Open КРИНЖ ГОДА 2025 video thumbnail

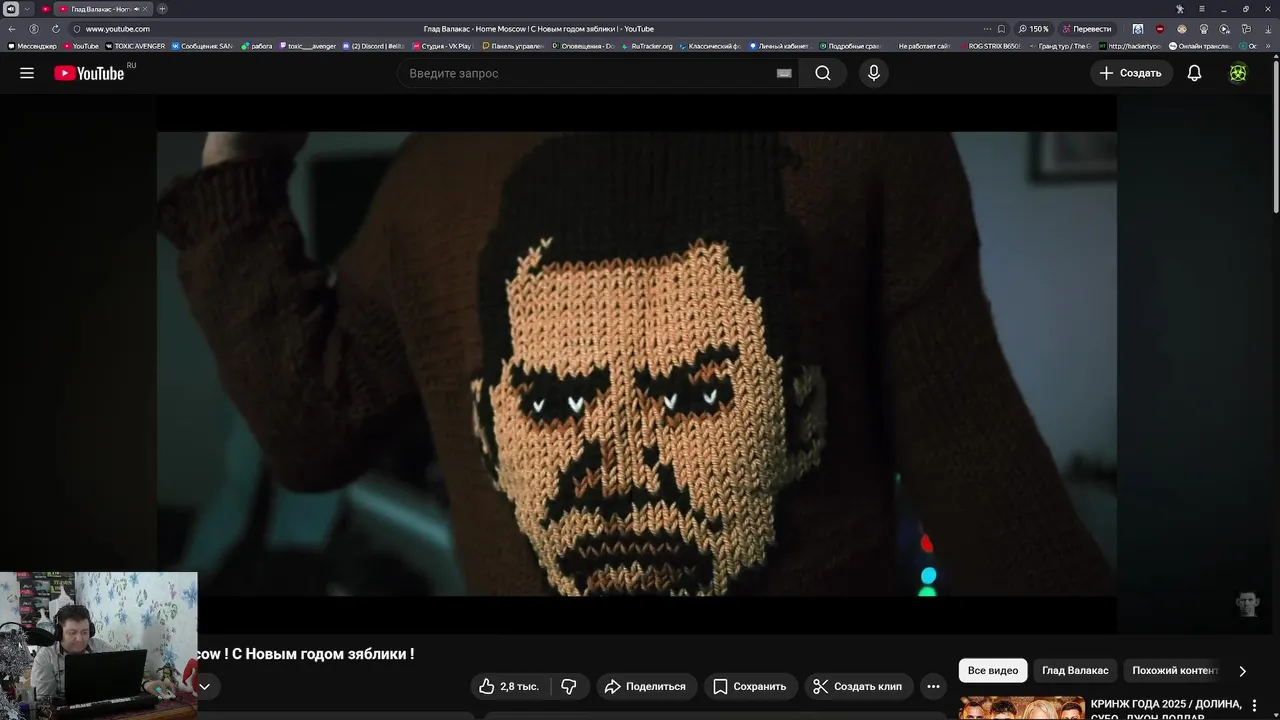click(1022, 708)
